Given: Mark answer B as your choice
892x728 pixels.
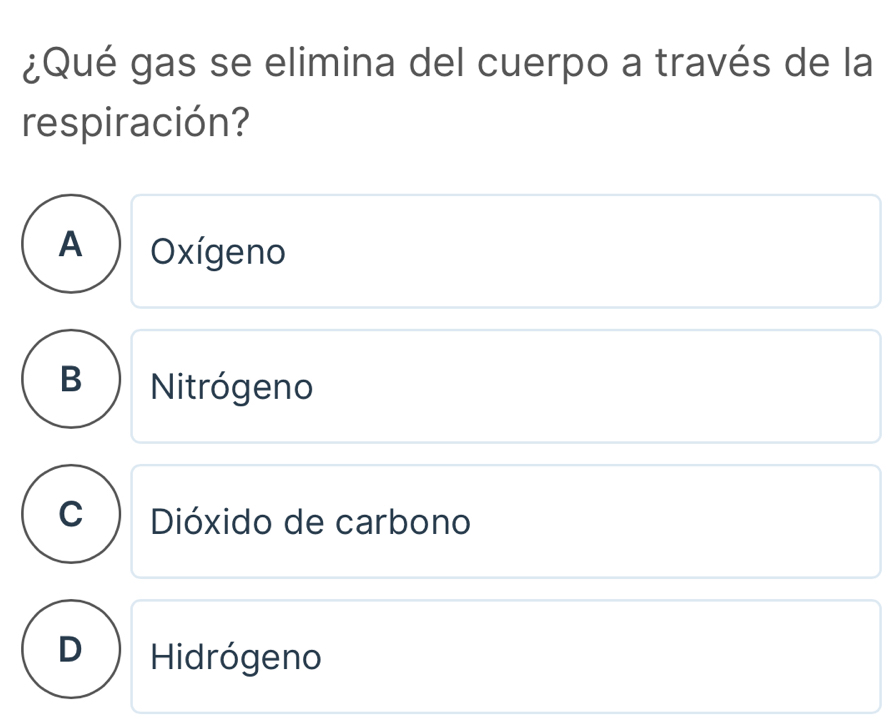Looking at the screenshot, I should click(x=68, y=379).
